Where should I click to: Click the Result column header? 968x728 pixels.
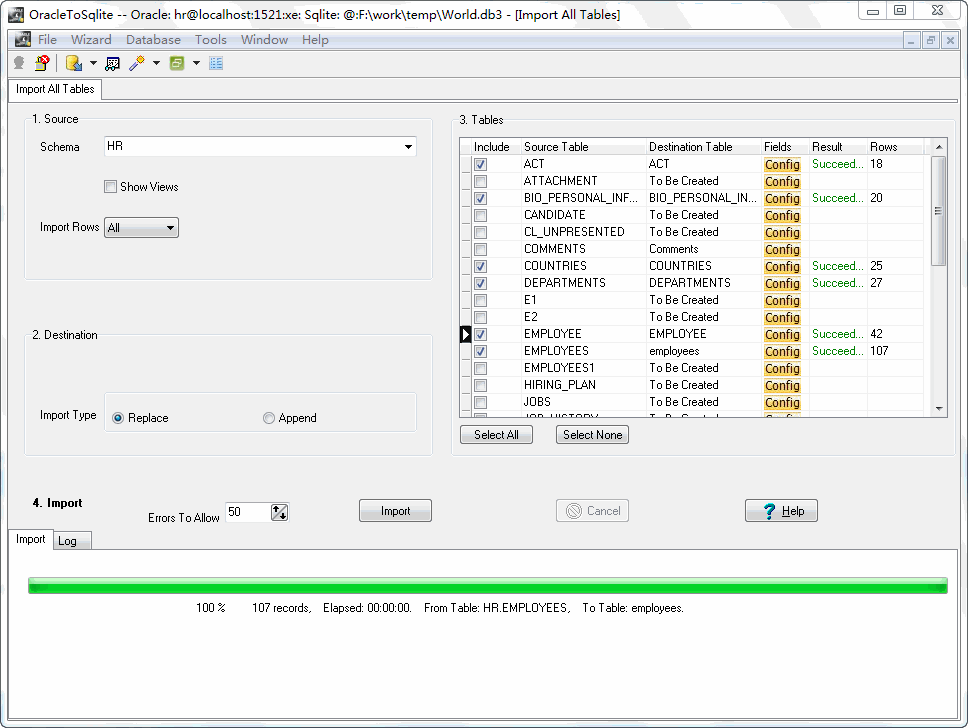(x=838, y=147)
